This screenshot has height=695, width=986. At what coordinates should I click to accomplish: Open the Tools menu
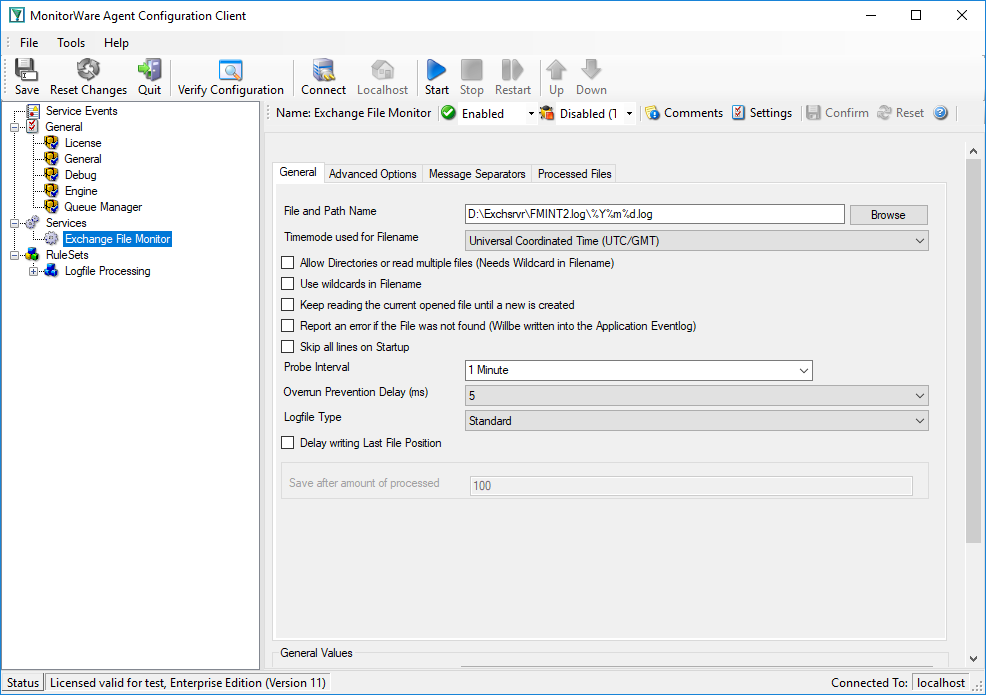pos(71,43)
